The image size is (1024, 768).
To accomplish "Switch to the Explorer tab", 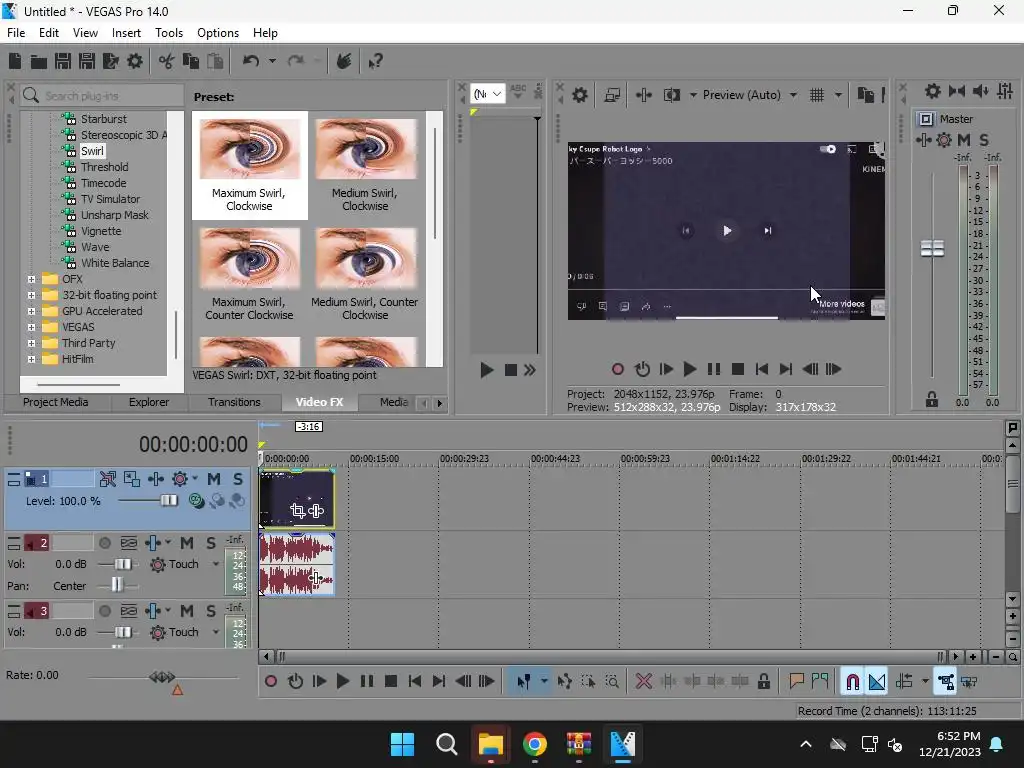I will [148, 402].
